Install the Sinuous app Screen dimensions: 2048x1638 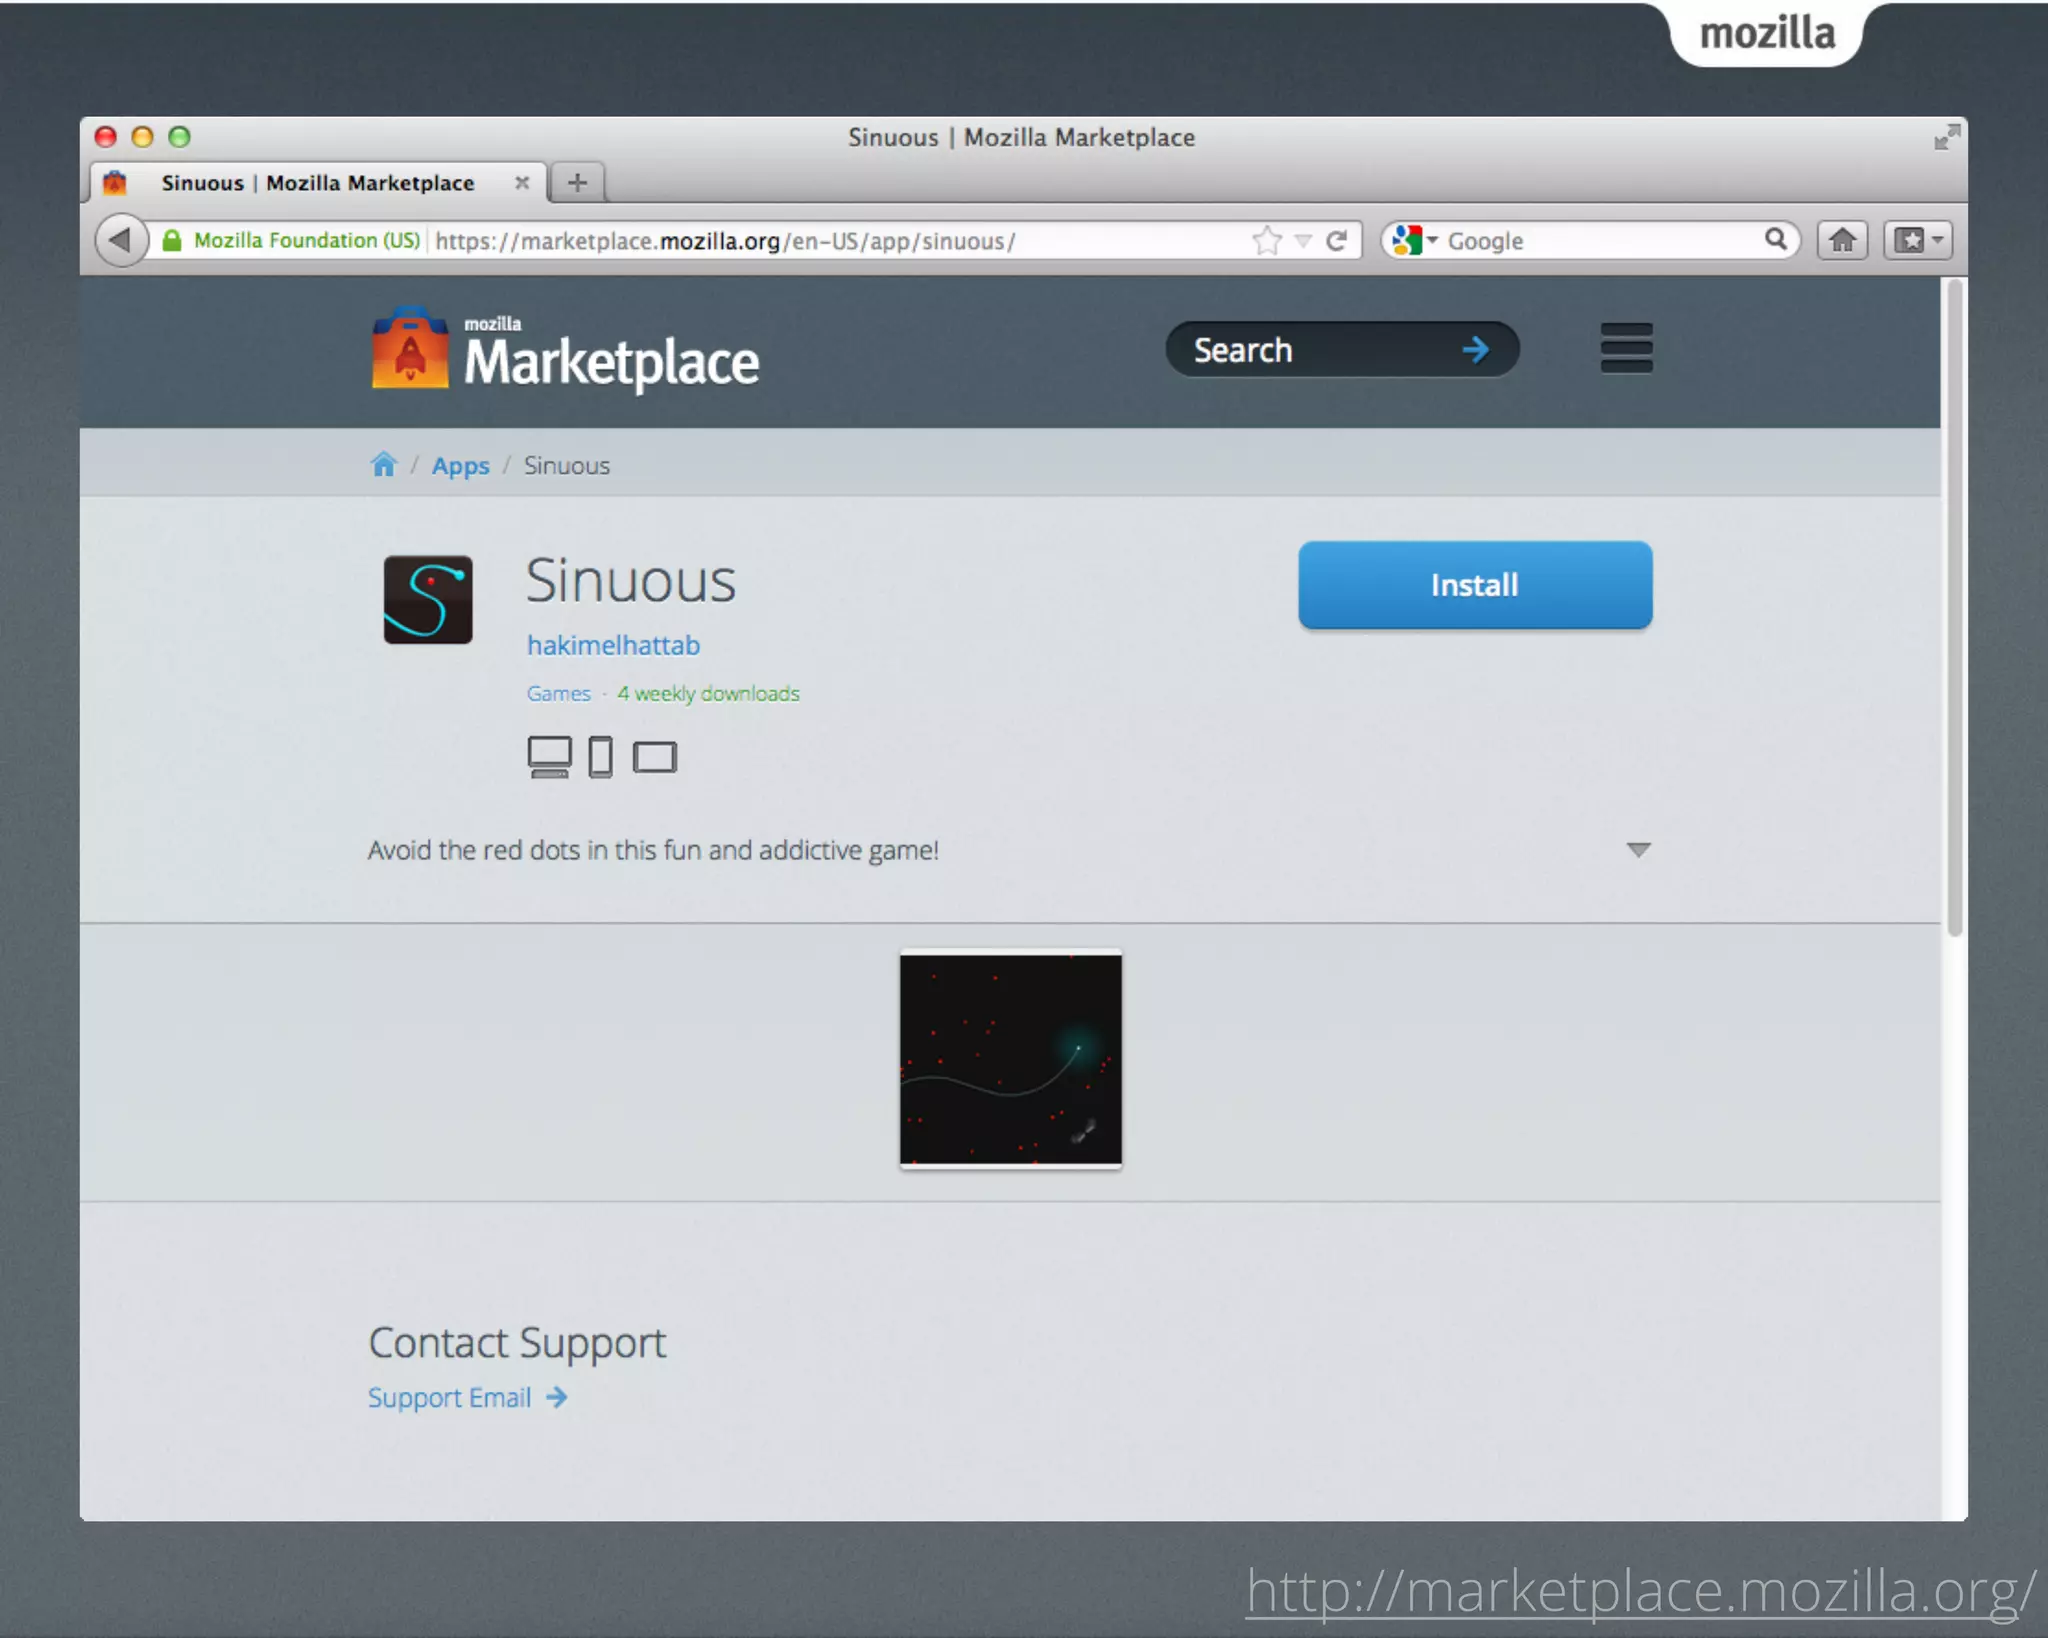(x=1475, y=585)
